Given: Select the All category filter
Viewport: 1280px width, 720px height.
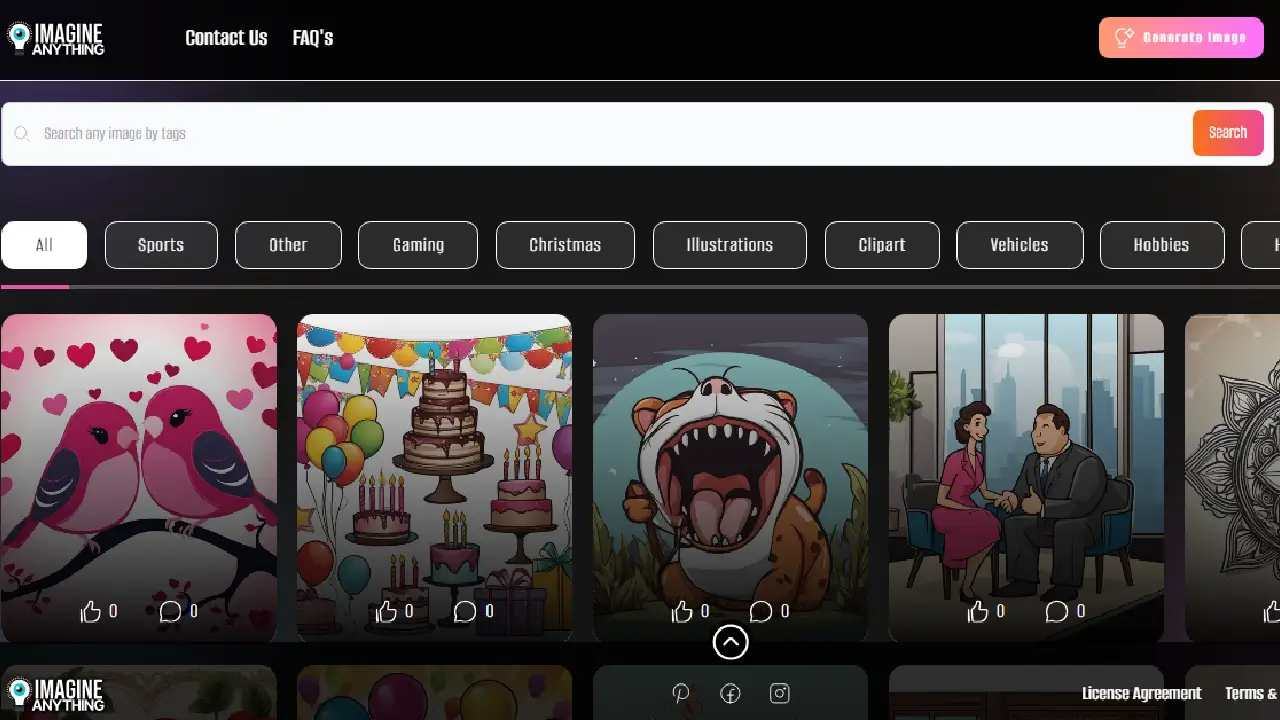Looking at the screenshot, I should point(44,245).
